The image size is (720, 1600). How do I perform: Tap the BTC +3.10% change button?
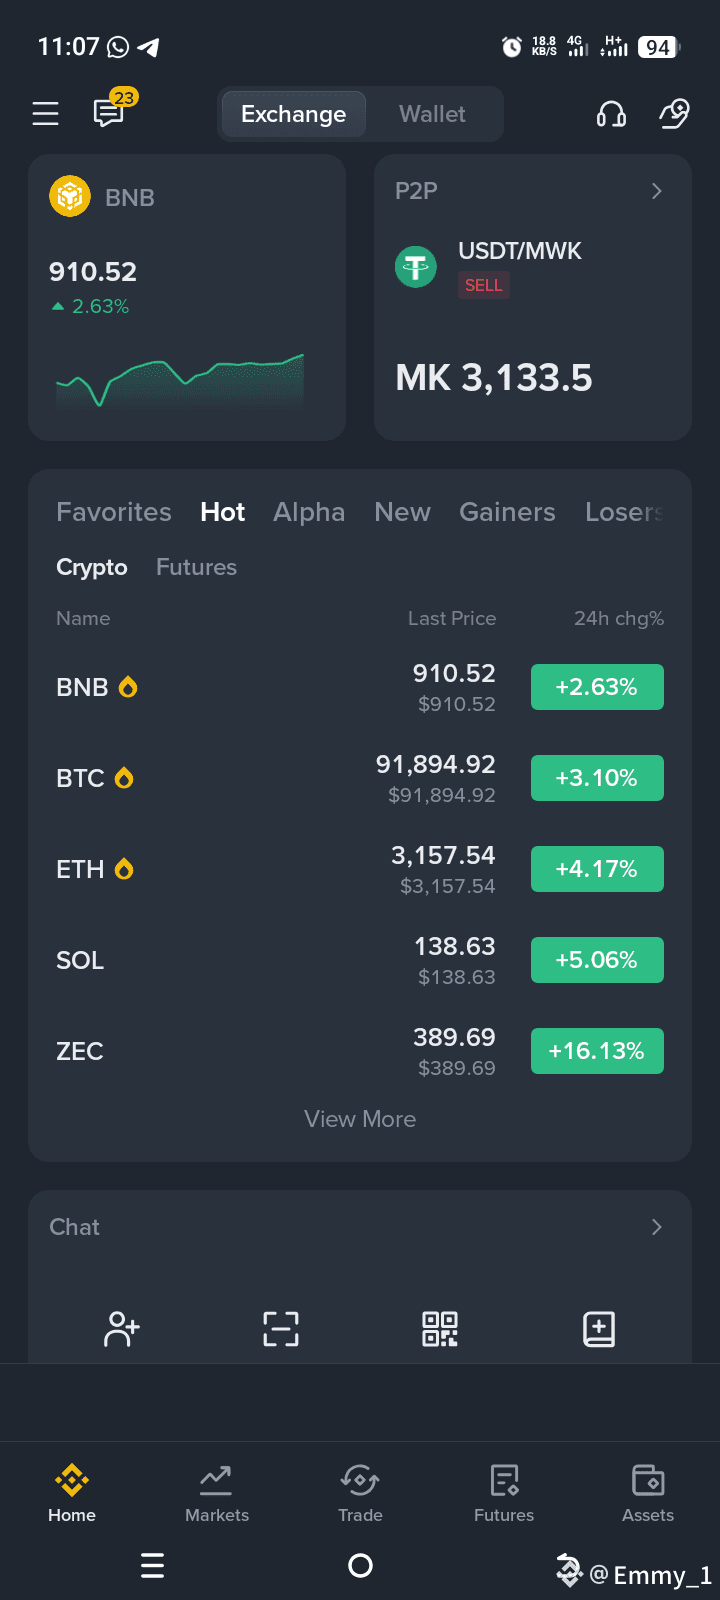pyautogui.click(x=597, y=778)
